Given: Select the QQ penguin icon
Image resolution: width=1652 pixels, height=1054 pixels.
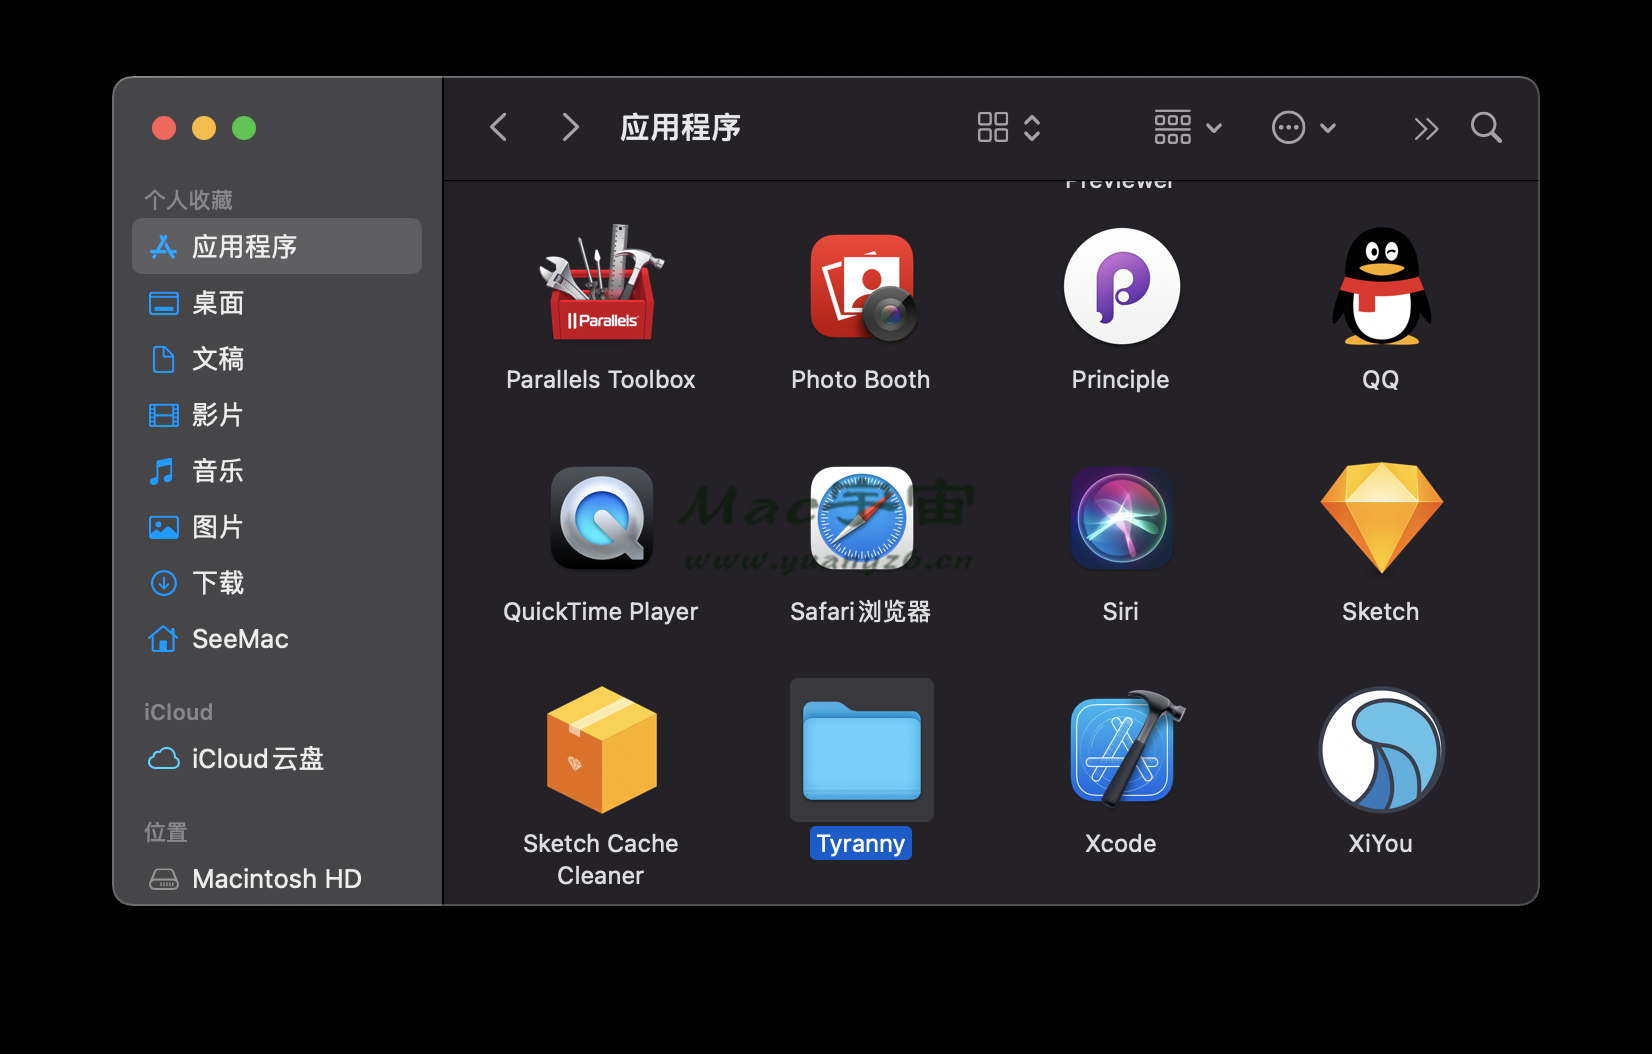Looking at the screenshot, I should coord(1381,286).
